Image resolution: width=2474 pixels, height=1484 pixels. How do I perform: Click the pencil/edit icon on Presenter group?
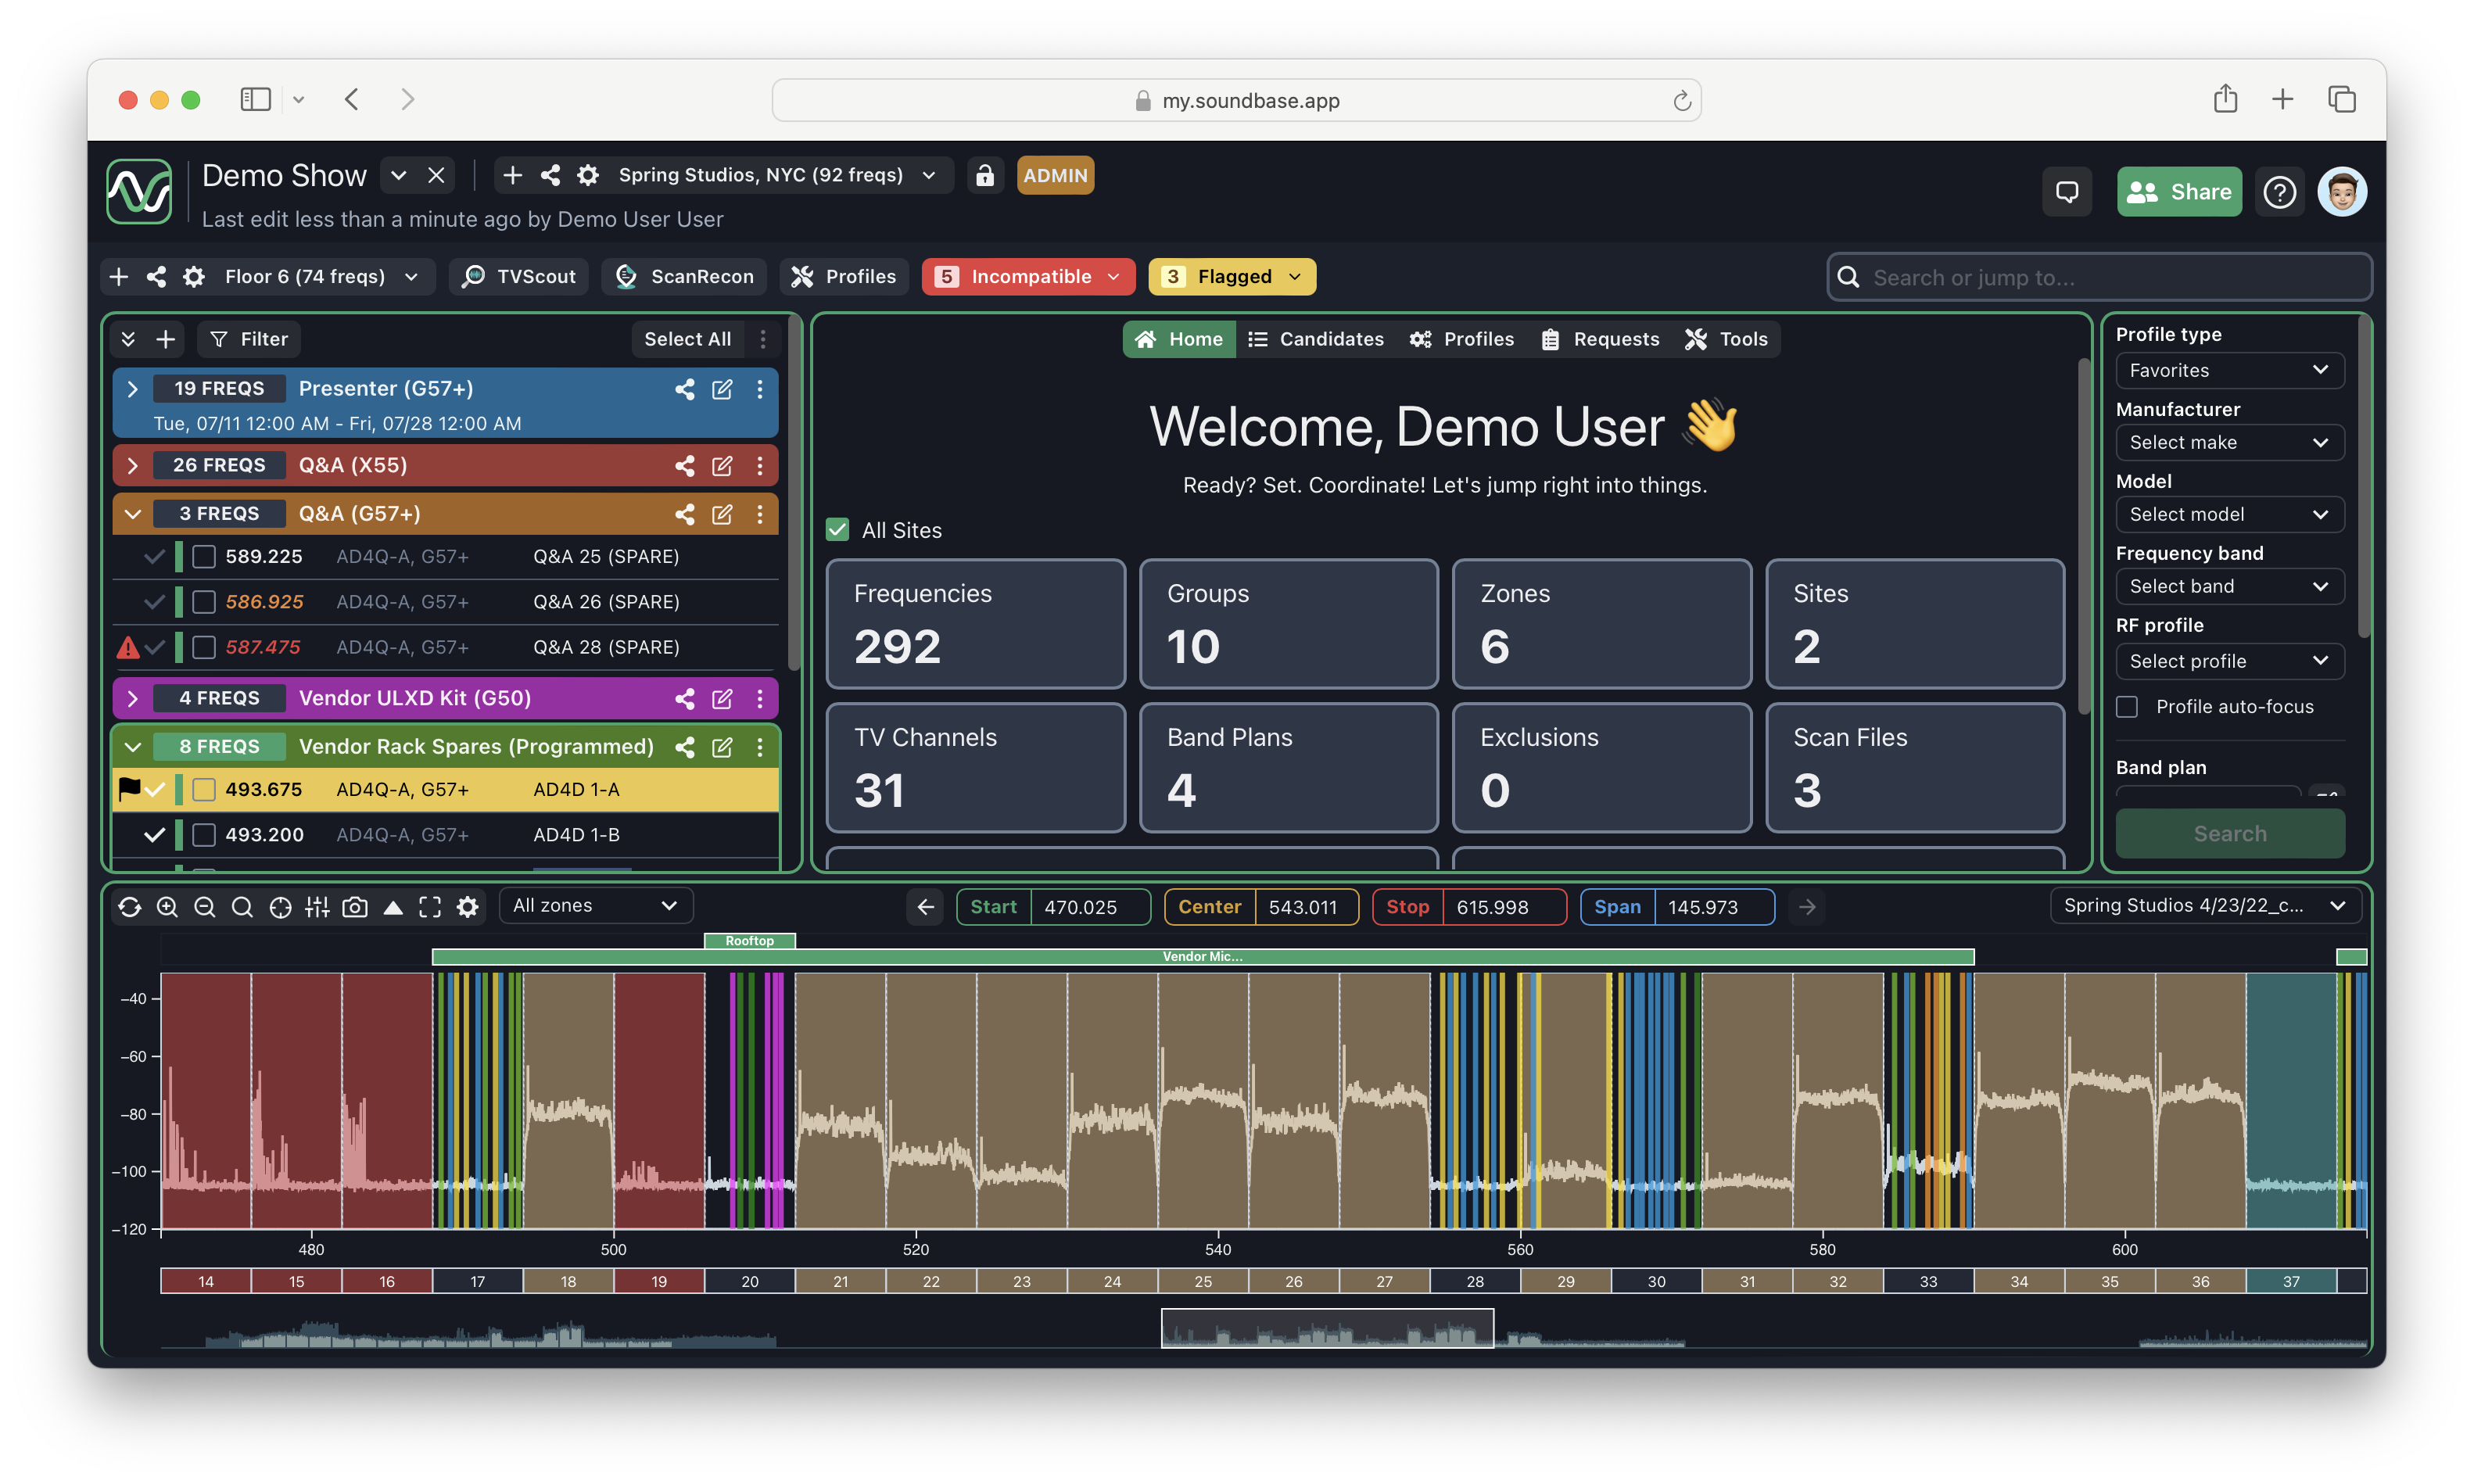coord(720,387)
